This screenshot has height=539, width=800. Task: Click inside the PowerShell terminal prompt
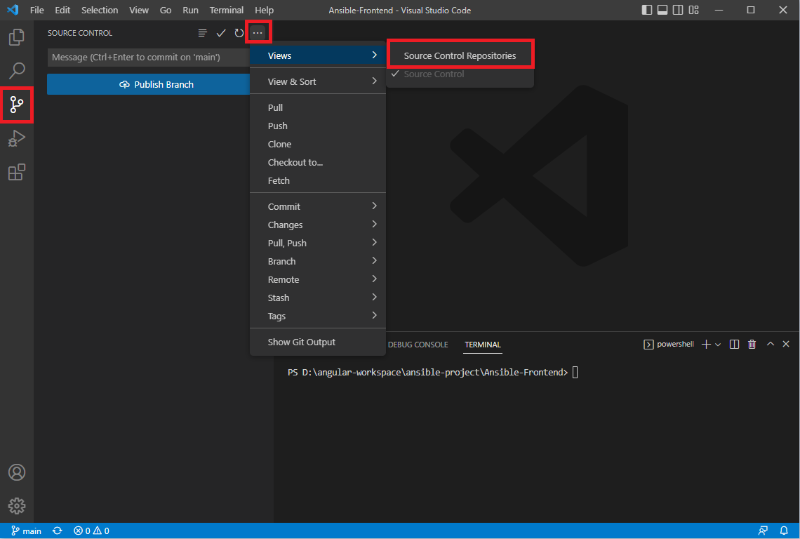click(576, 372)
